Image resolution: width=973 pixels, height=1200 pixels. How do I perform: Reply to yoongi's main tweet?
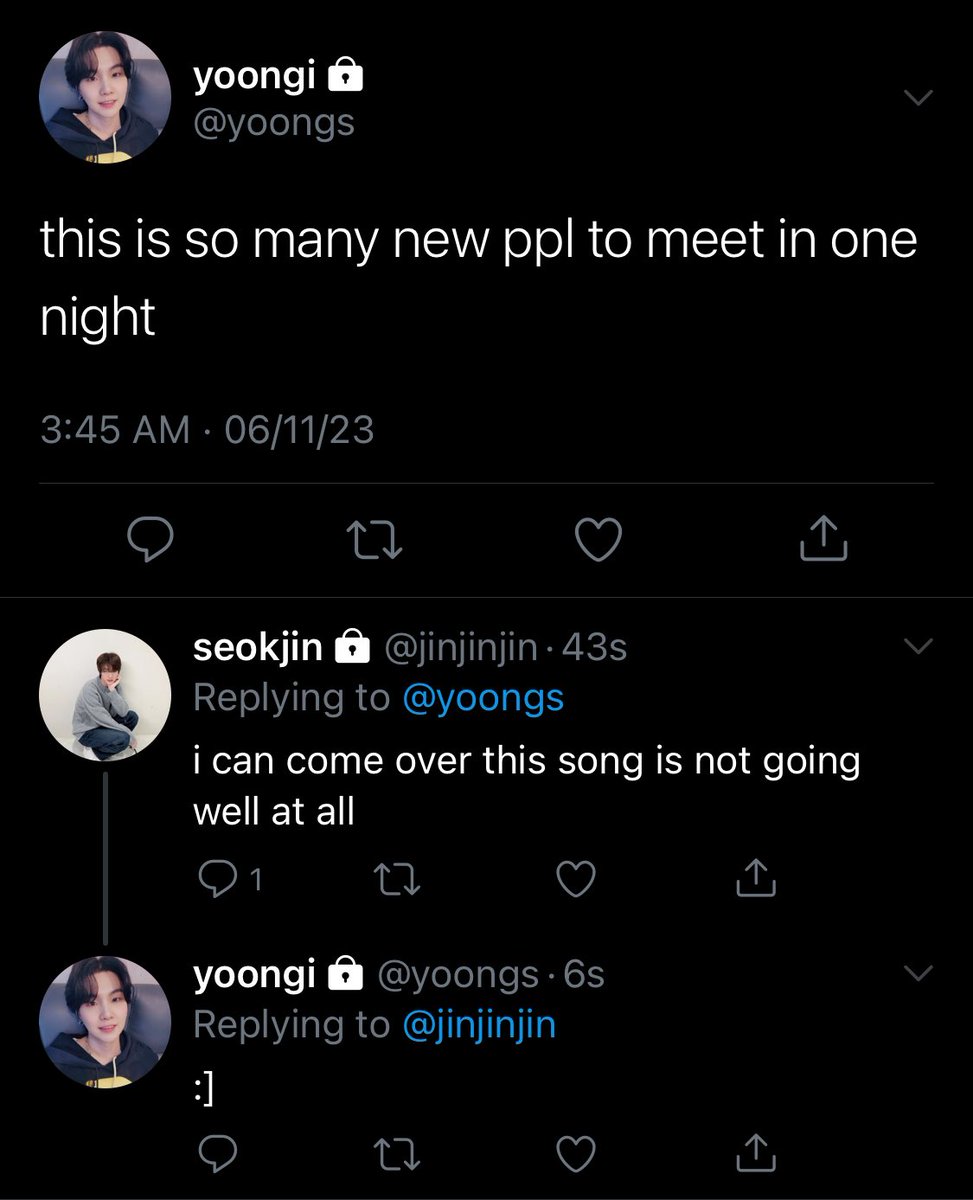pyautogui.click(x=153, y=541)
